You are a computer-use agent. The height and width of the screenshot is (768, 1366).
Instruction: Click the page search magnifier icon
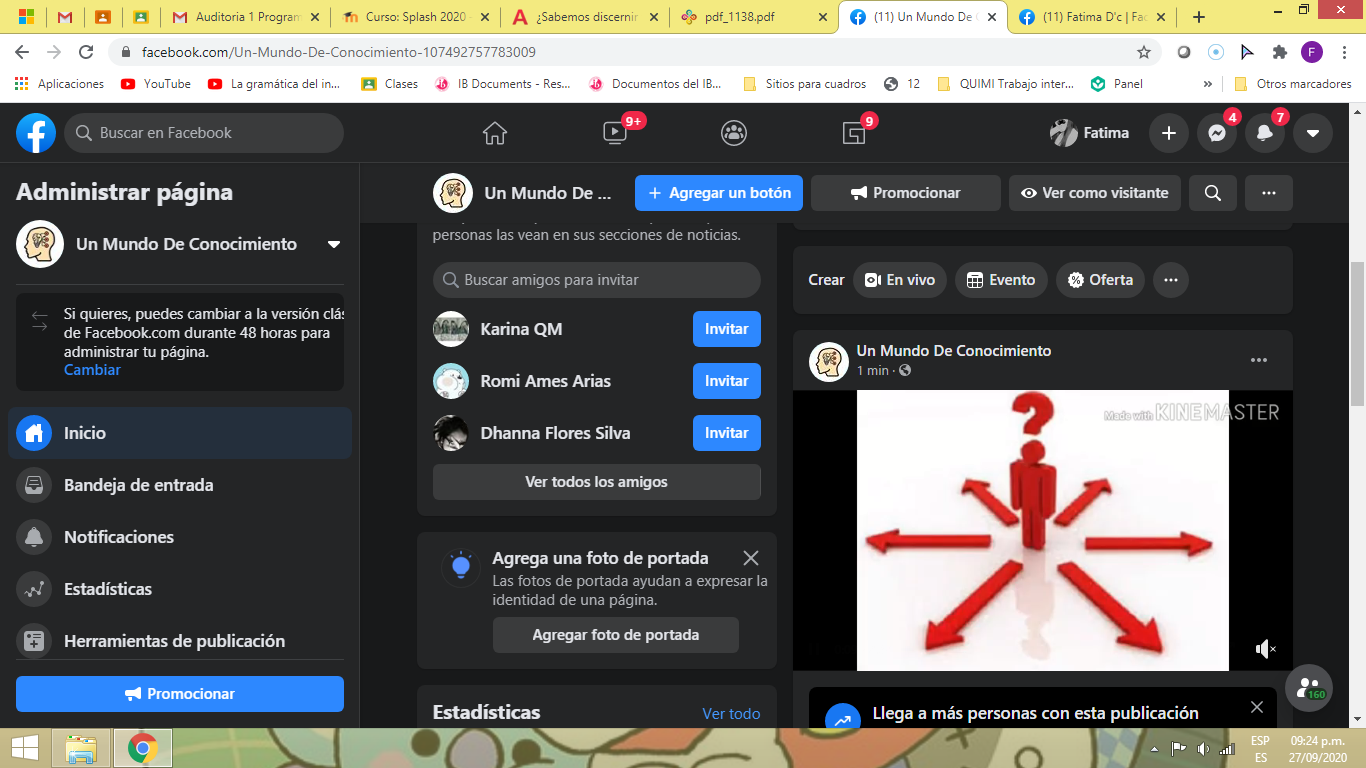(1213, 193)
